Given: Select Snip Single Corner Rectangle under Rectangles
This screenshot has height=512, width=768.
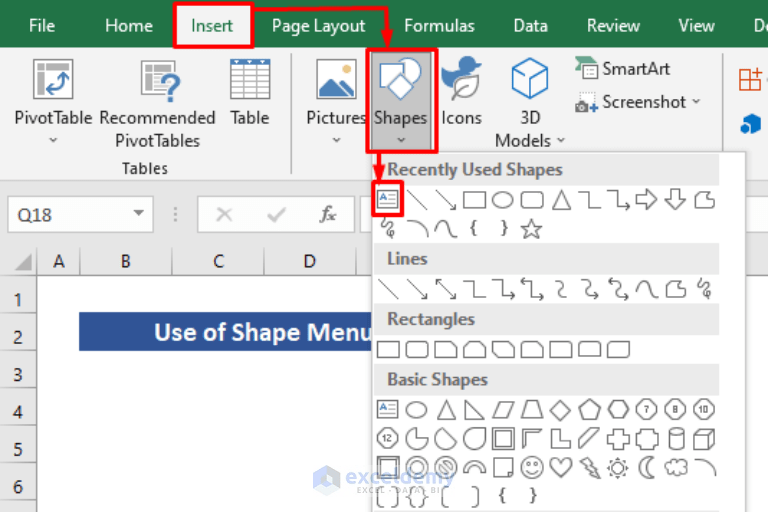Looking at the screenshot, I should [x=446, y=350].
